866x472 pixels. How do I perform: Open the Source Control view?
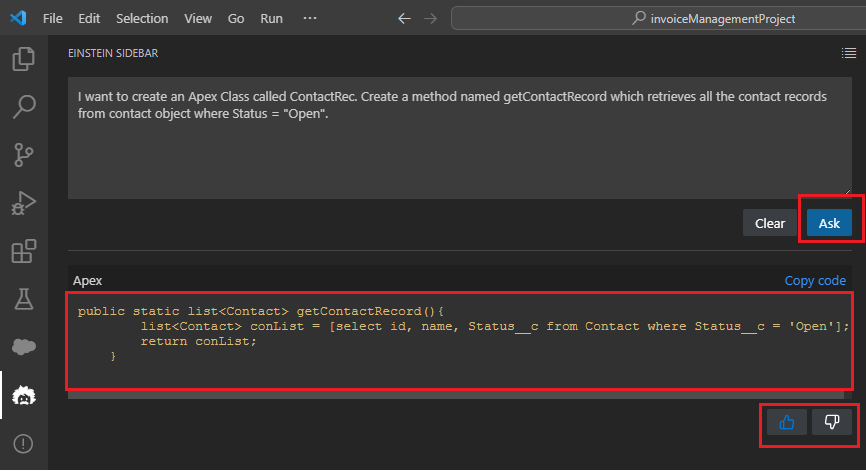click(23, 155)
